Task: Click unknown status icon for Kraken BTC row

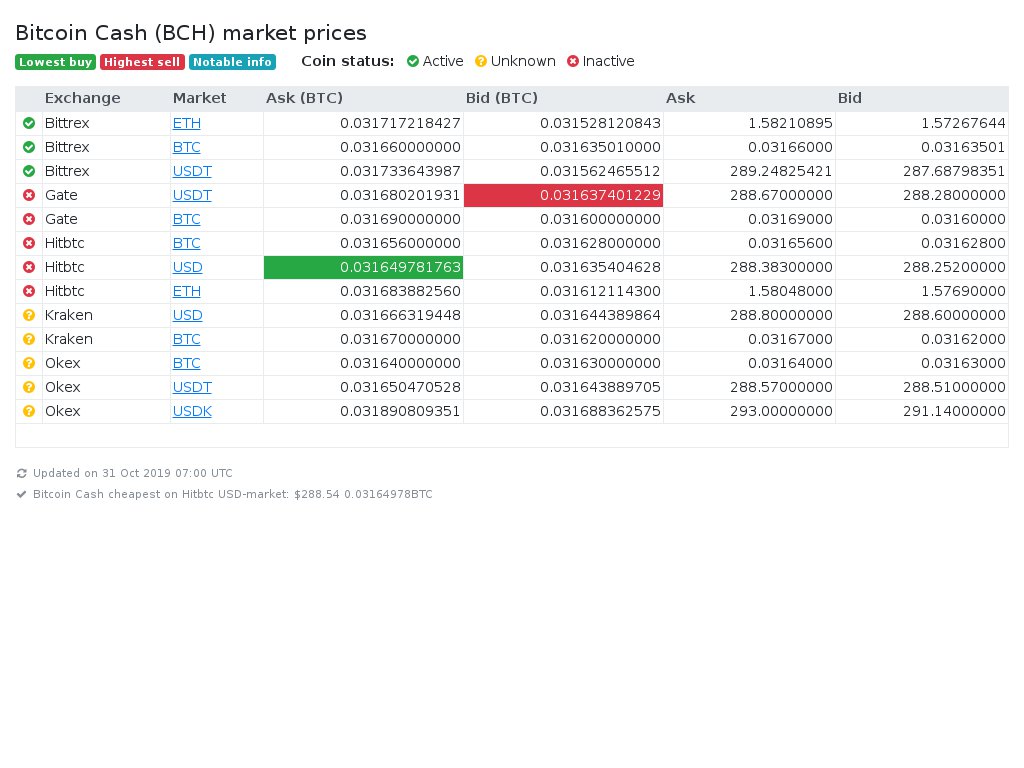Action: click(29, 339)
